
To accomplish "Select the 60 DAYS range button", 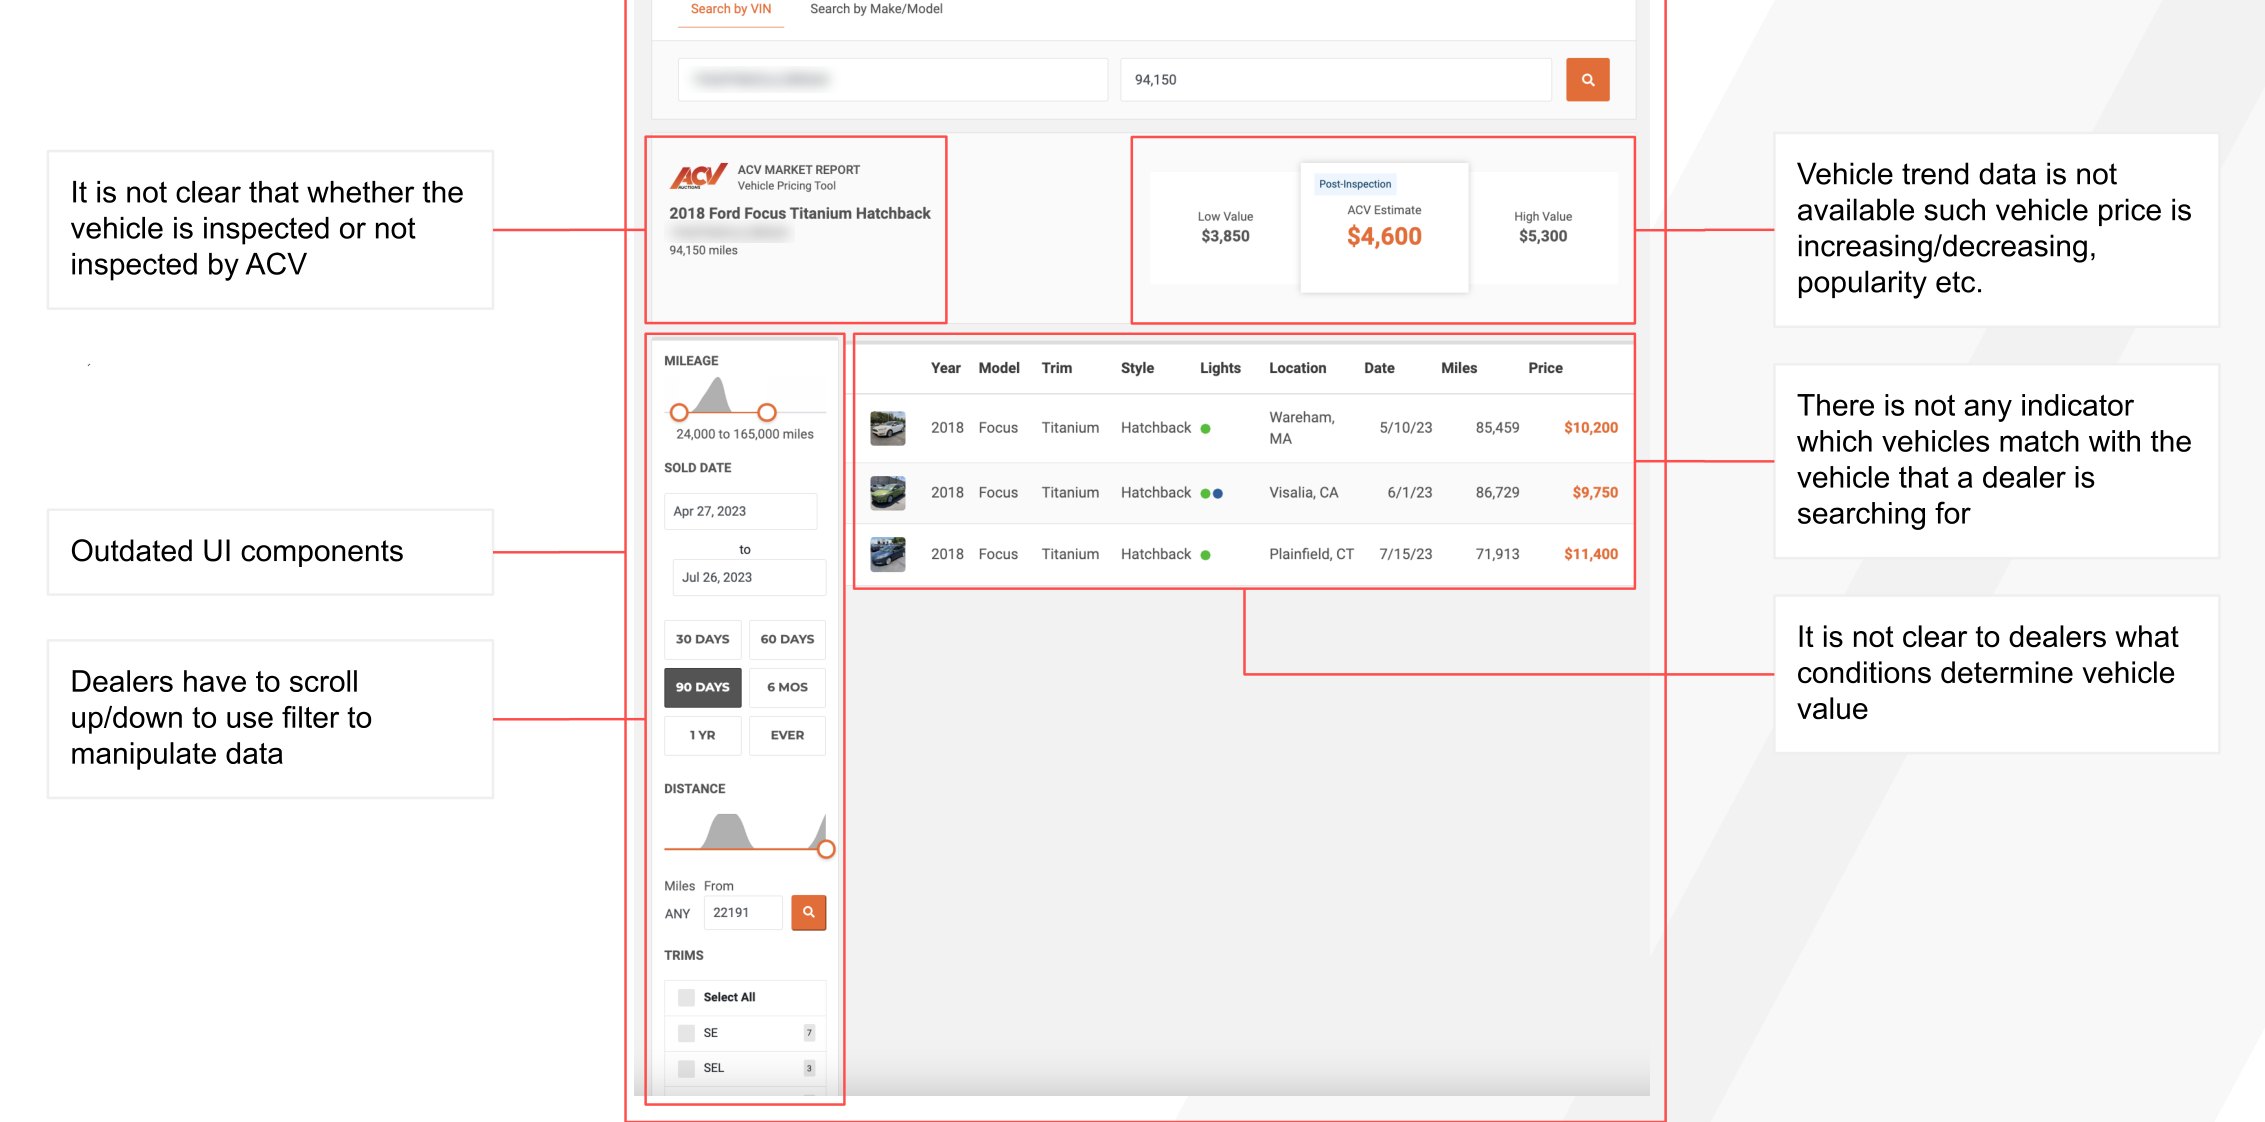I will [787, 639].
